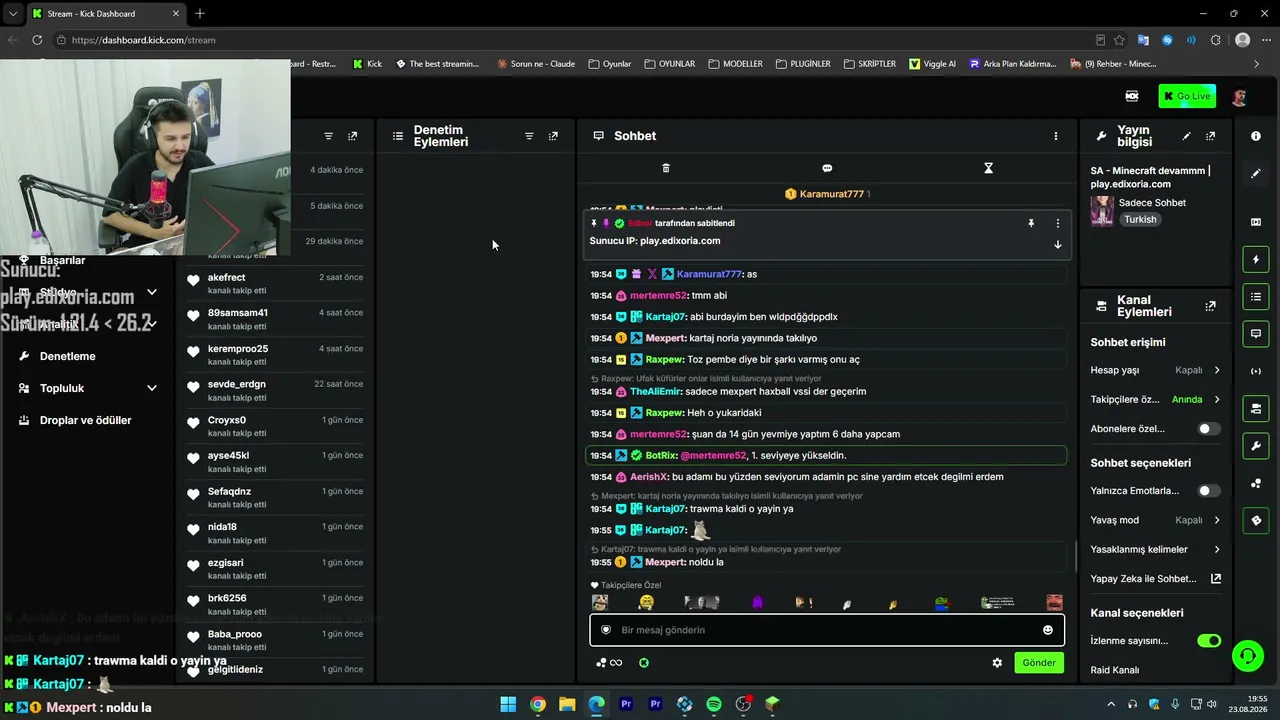
Task: Open the PLUGİNLER bookmarks folder
Action: [x=802, y=64]
